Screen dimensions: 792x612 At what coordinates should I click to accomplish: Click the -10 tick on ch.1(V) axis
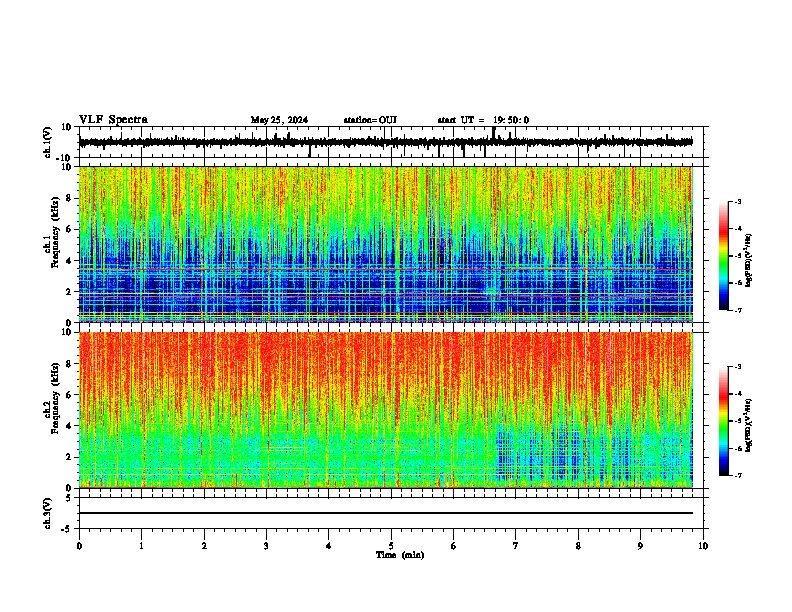click(64, 158)
